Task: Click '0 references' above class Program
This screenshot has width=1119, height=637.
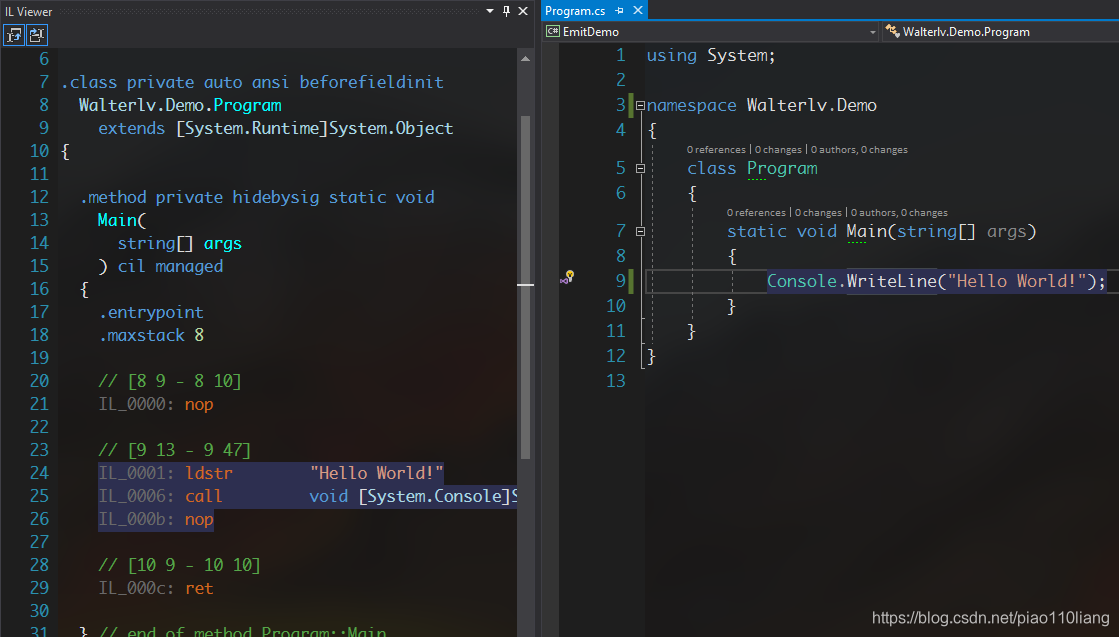Action: pyautogui.click(x=716, y=150)
